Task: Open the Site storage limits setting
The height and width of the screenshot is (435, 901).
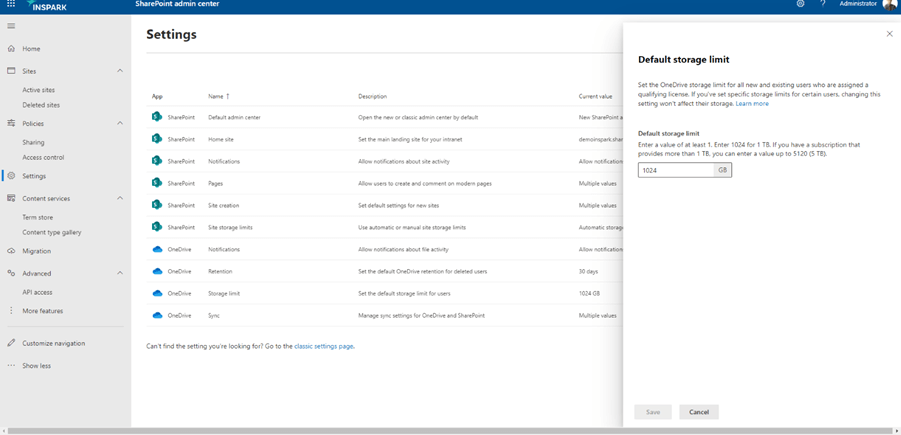Action: click(230, 228)
